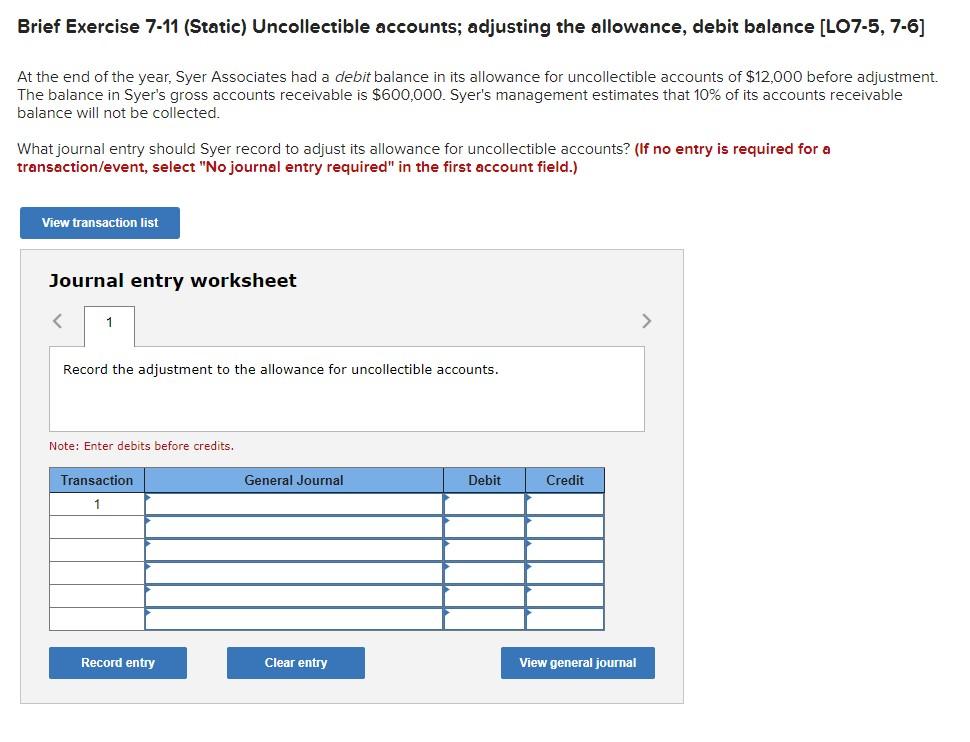Click the Clear entry button
The image size is (970, 742).
click(295, 662)
